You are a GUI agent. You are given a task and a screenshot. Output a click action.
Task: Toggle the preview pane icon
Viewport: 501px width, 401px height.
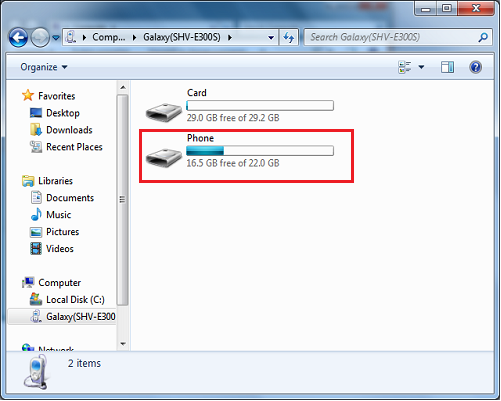pos(447,67)
